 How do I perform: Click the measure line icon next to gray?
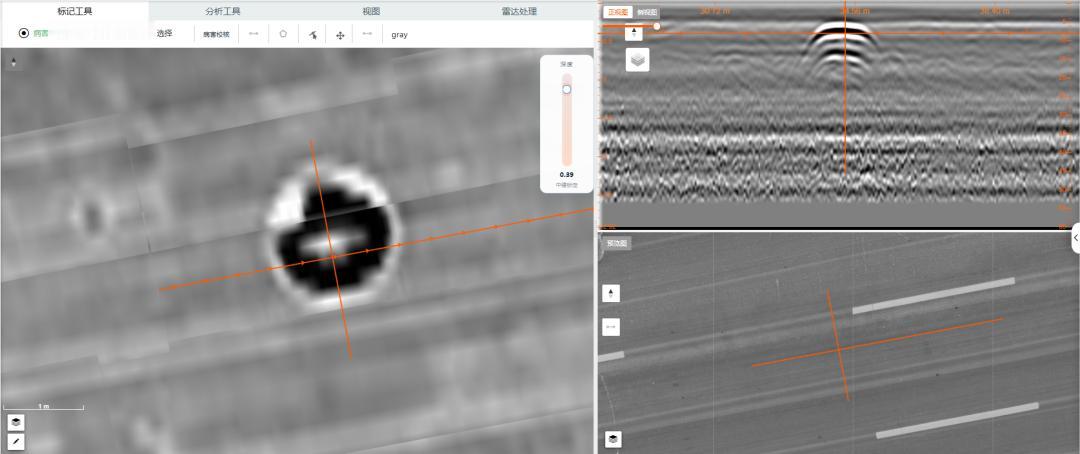(x=367, y=34)
